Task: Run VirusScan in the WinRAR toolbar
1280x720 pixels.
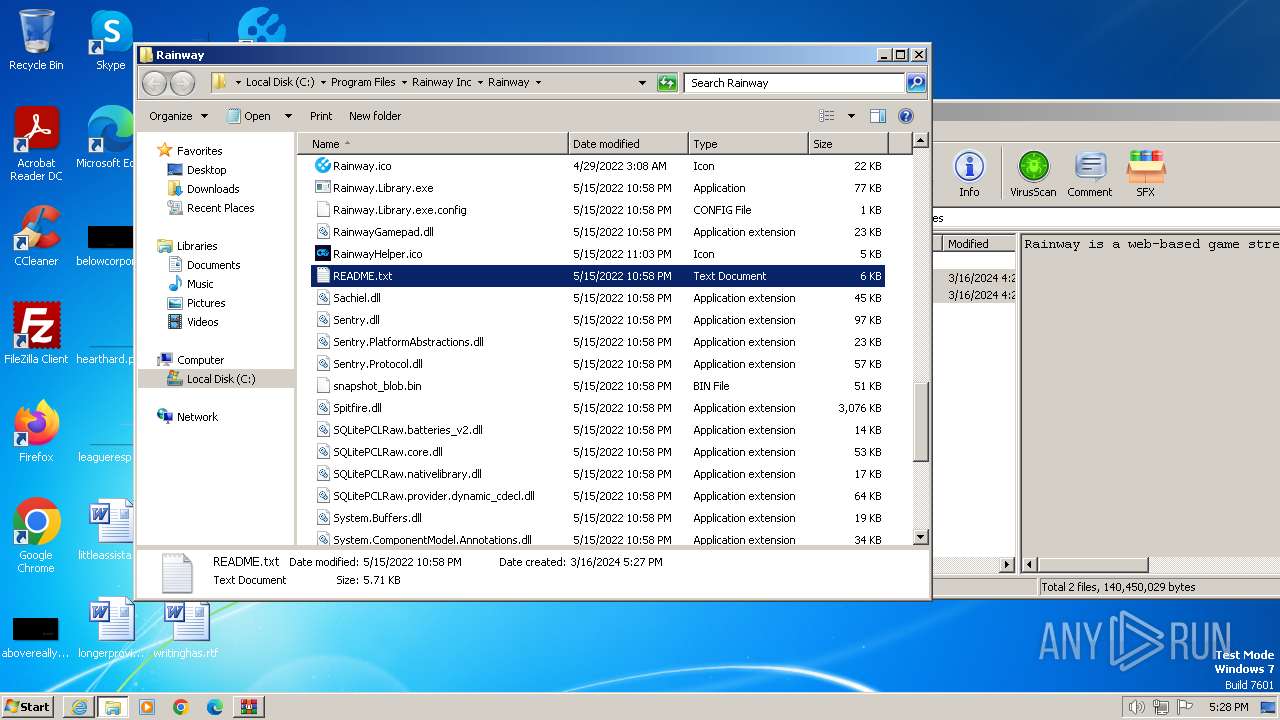Action: (x=1033, y=174)
